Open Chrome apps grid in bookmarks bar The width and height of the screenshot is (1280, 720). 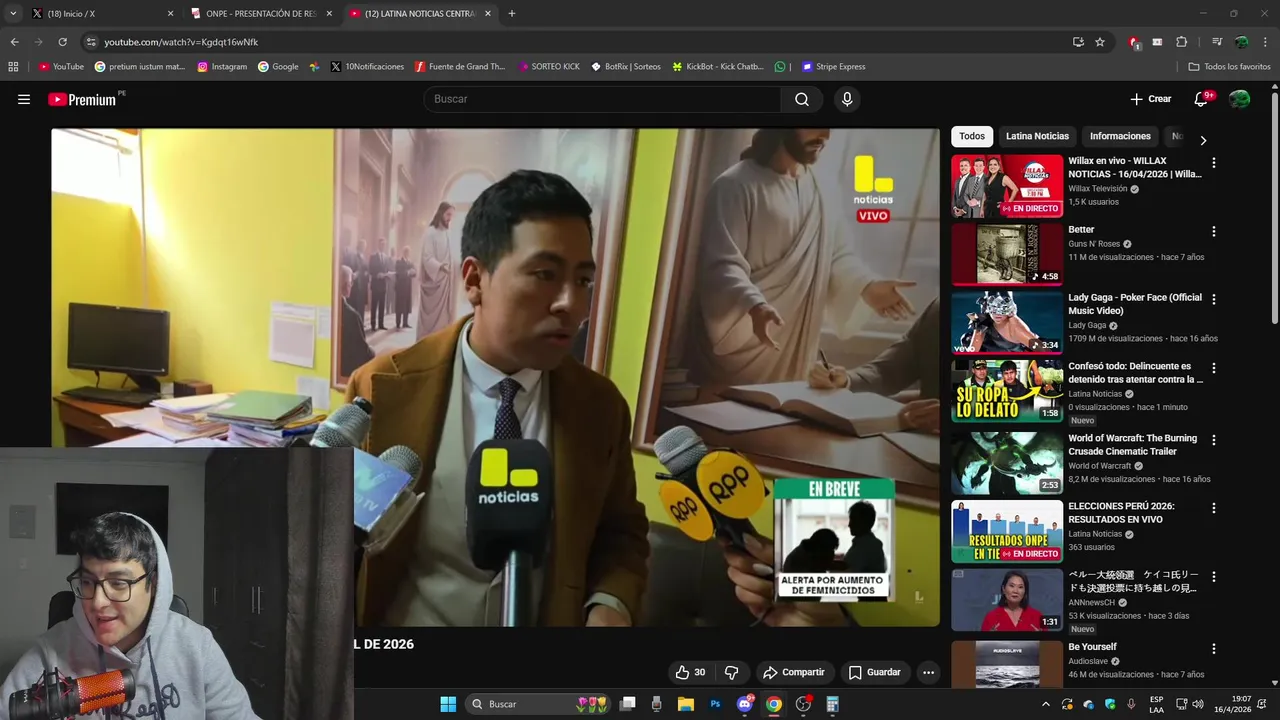tap(13, 67)
